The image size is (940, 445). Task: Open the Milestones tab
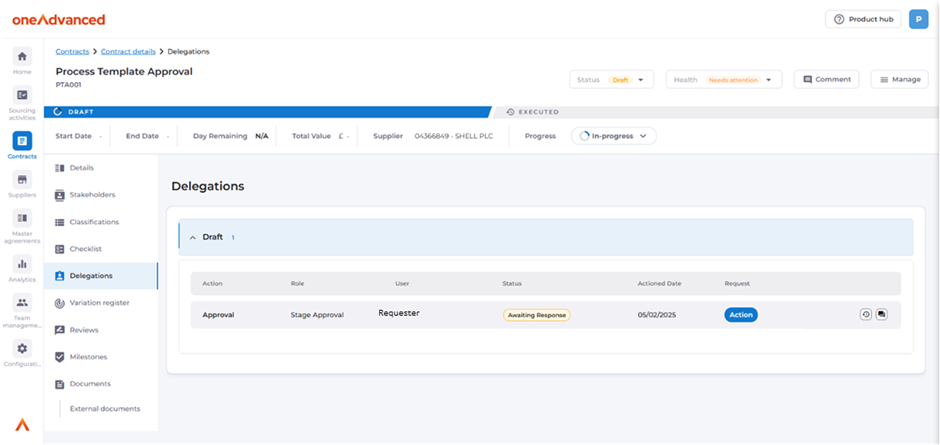point(88,357)
